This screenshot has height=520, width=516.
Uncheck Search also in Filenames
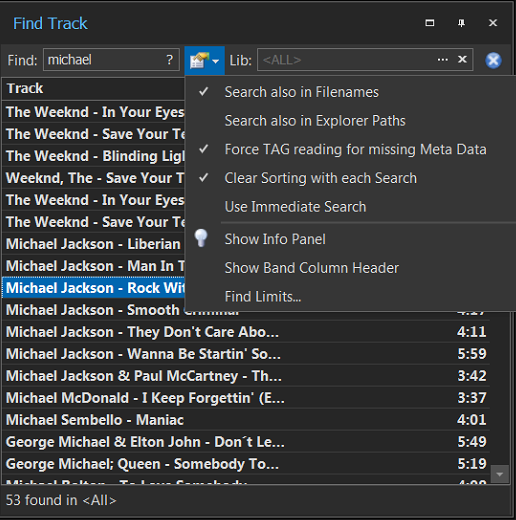[350, 92]
